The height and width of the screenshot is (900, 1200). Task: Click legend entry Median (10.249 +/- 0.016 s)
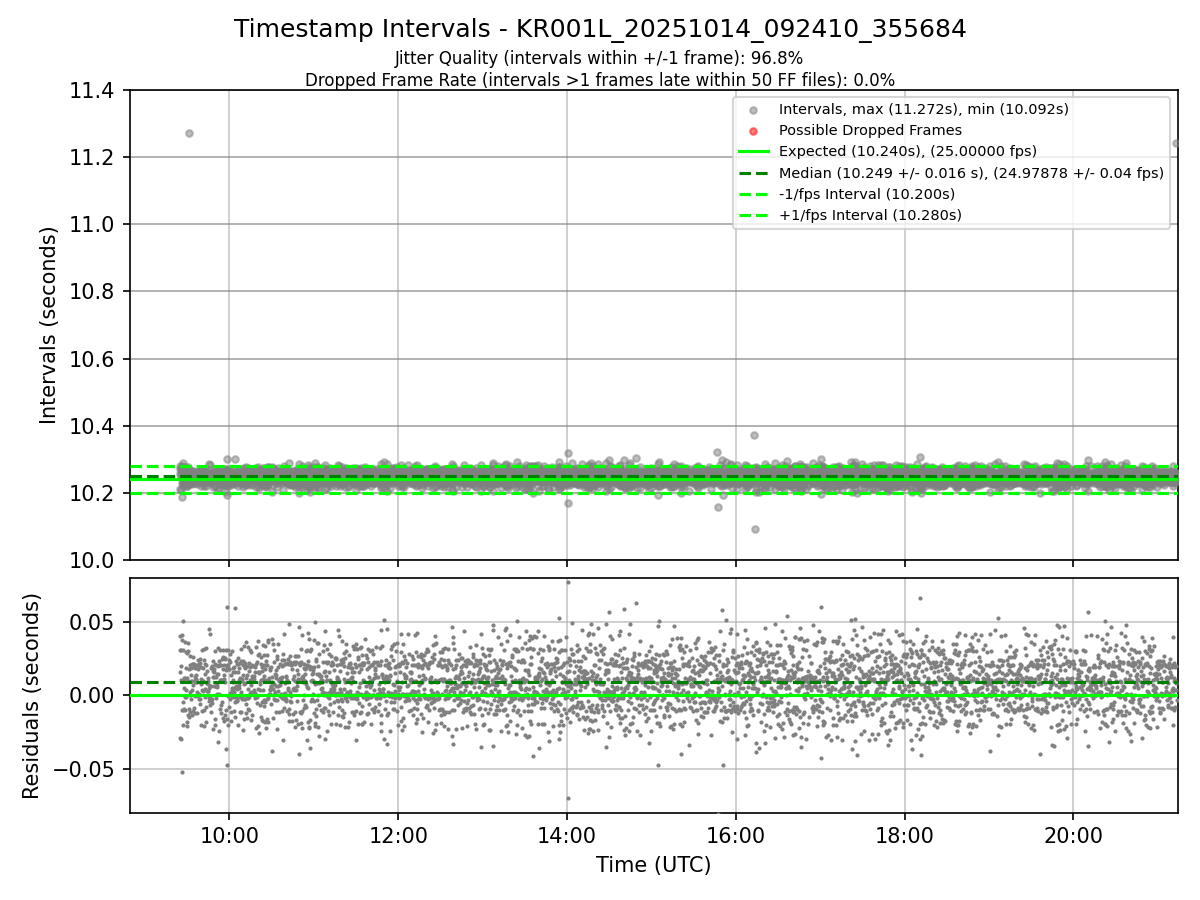[x=971, y=173]
